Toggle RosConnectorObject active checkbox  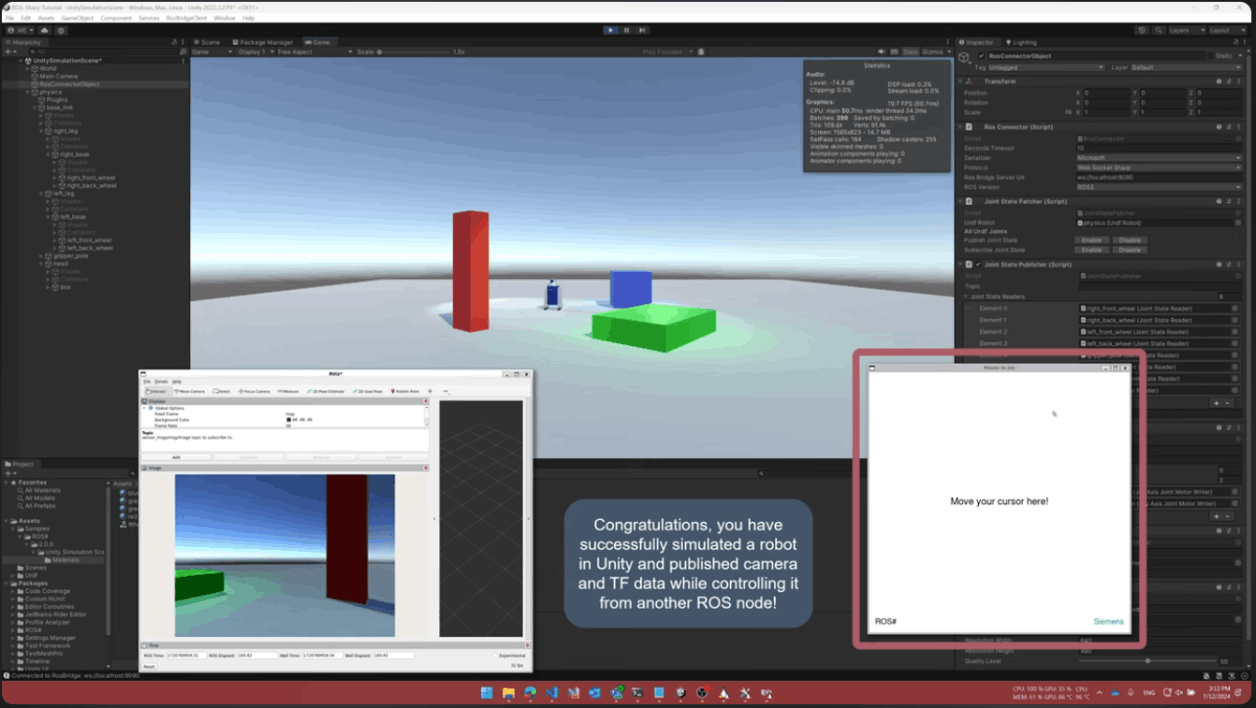[981, 56]
